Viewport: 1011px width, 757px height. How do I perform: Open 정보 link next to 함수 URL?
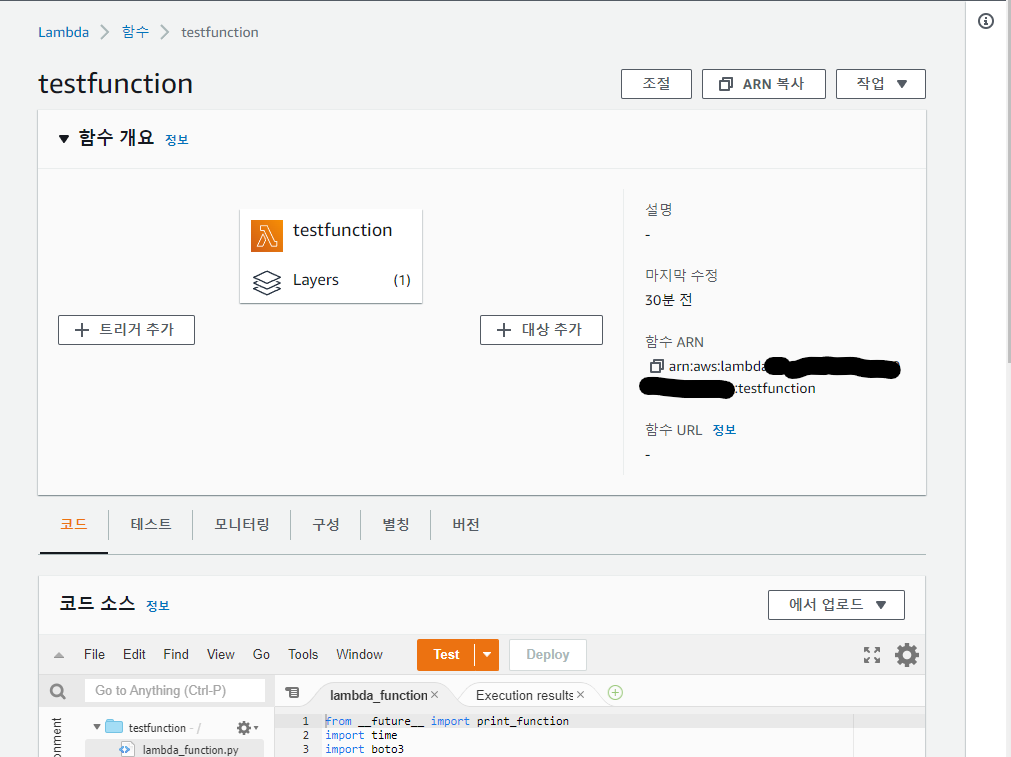pyautogui.click(x=724, y=430)
